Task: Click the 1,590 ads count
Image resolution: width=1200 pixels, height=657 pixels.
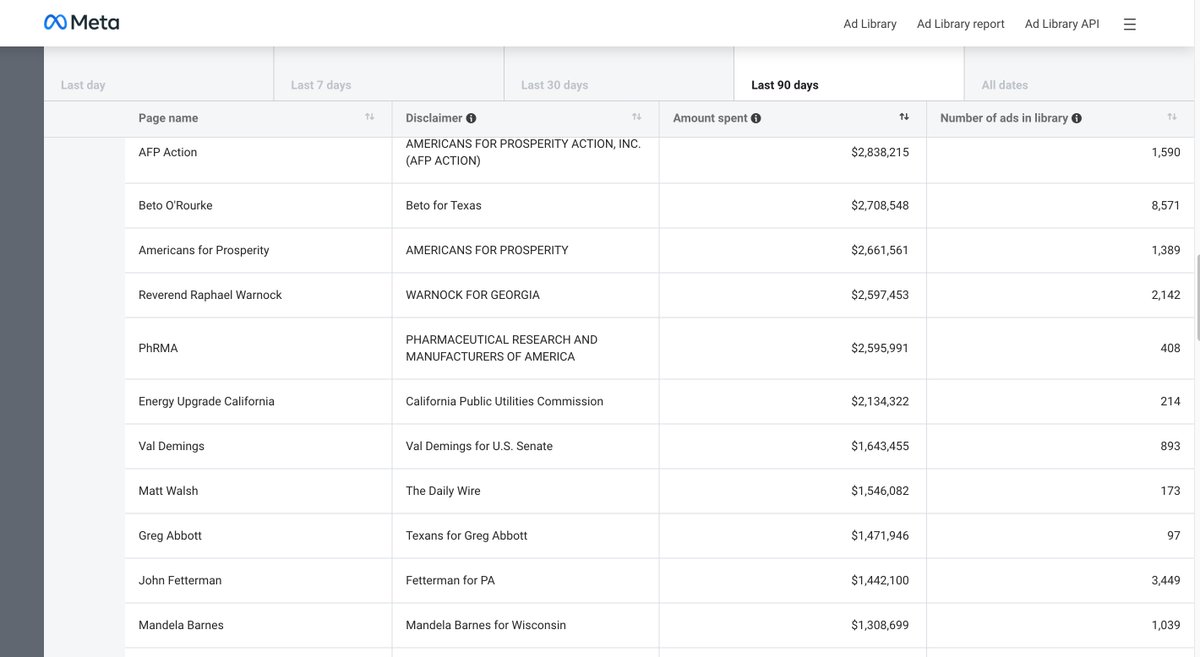Action: [x=1166, y=152]
